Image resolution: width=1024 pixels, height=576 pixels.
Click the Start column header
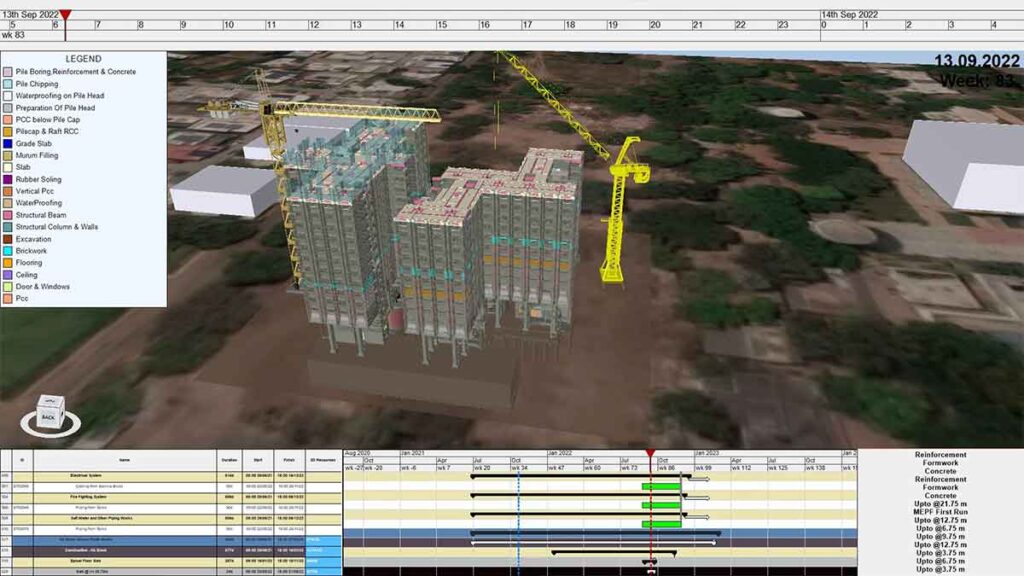tap(258, 460)
